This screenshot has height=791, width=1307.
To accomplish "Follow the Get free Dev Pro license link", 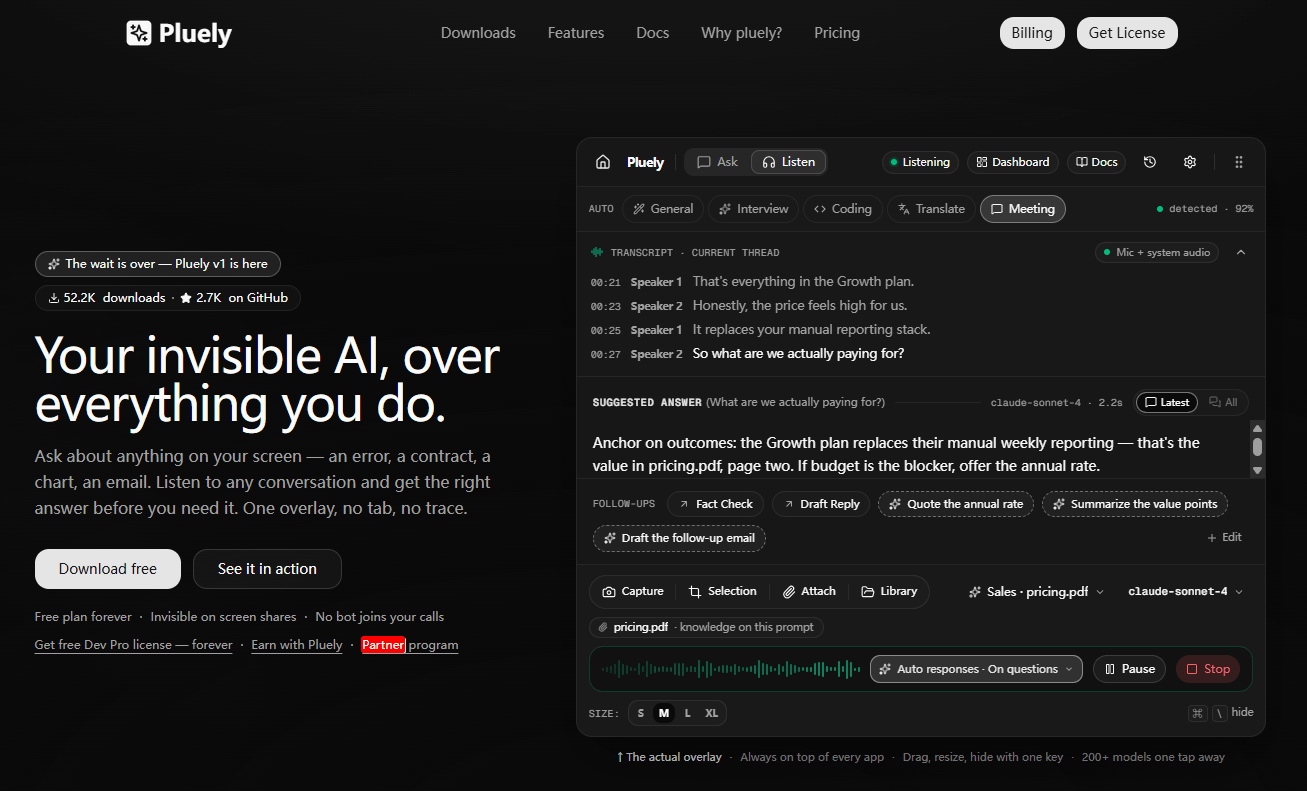I will [x=134, y=645].
